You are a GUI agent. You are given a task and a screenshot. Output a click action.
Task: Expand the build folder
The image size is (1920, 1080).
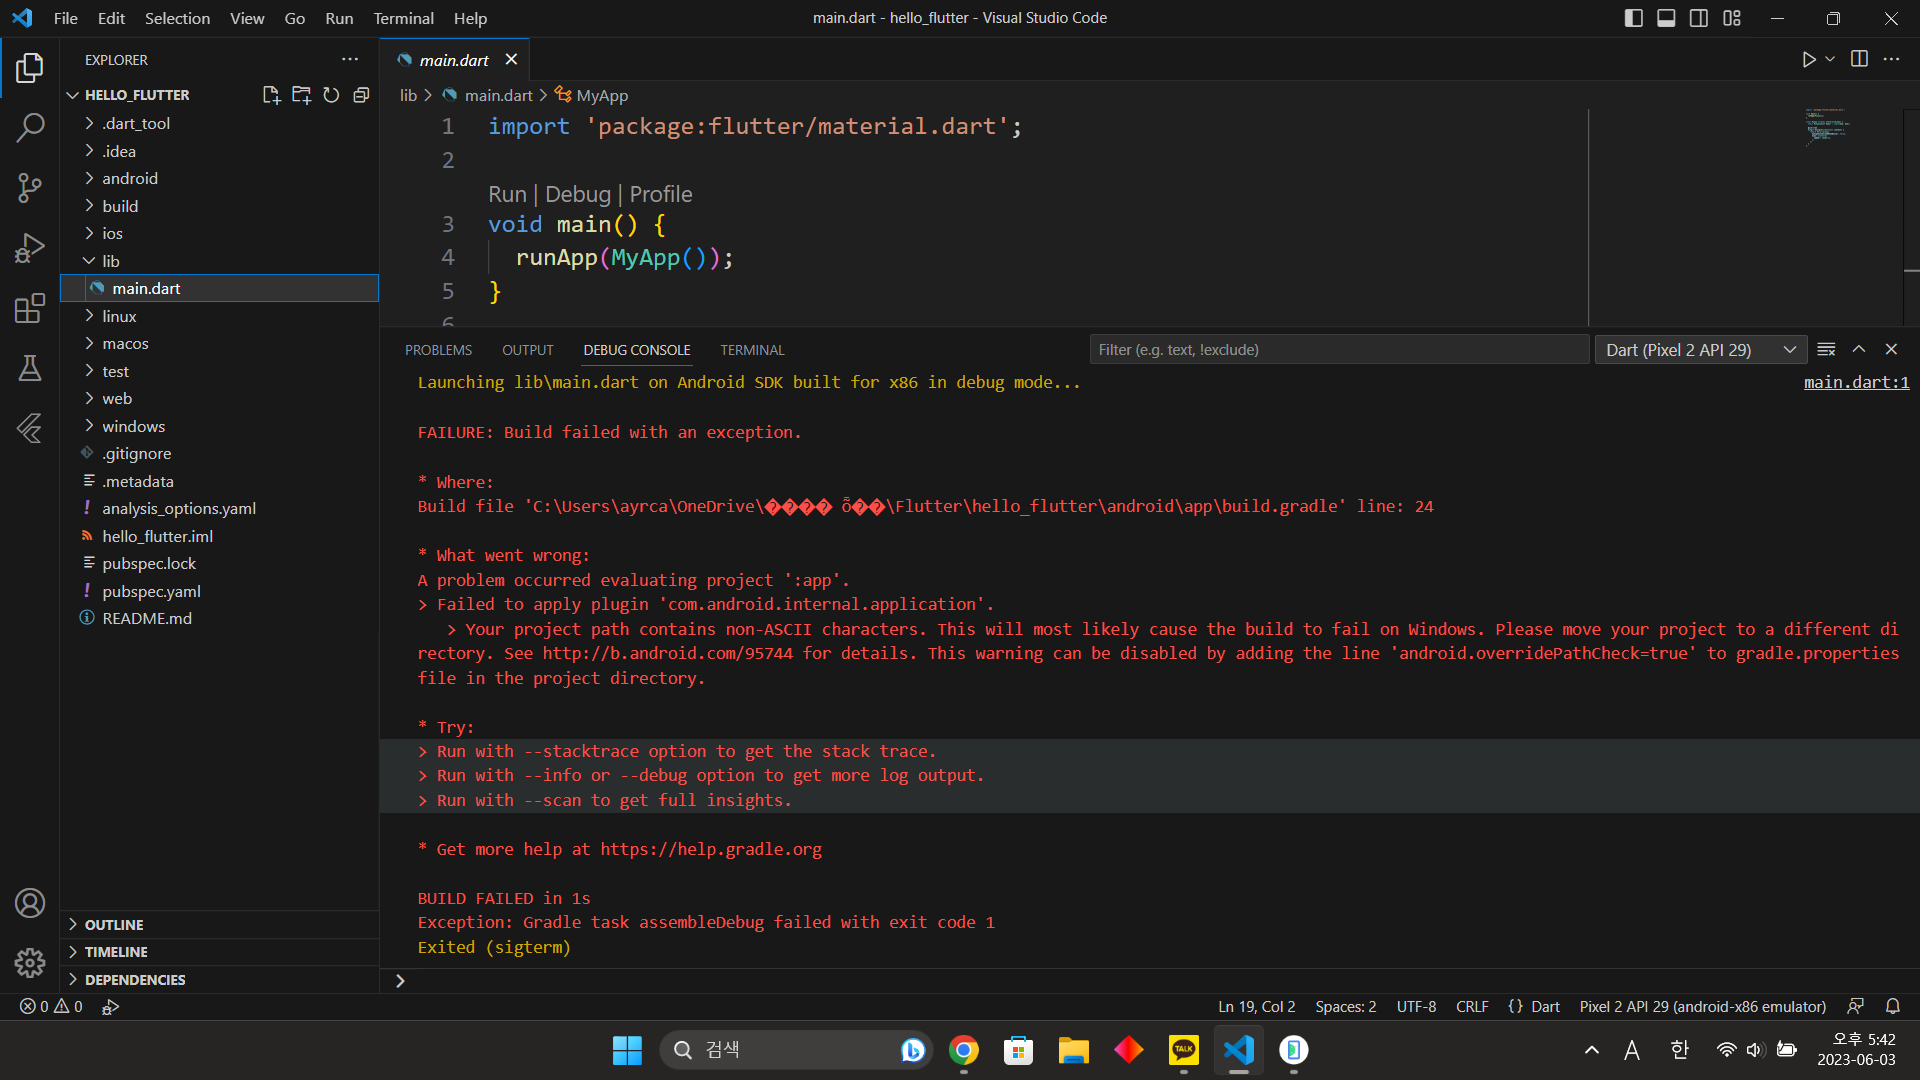(219, 206)
